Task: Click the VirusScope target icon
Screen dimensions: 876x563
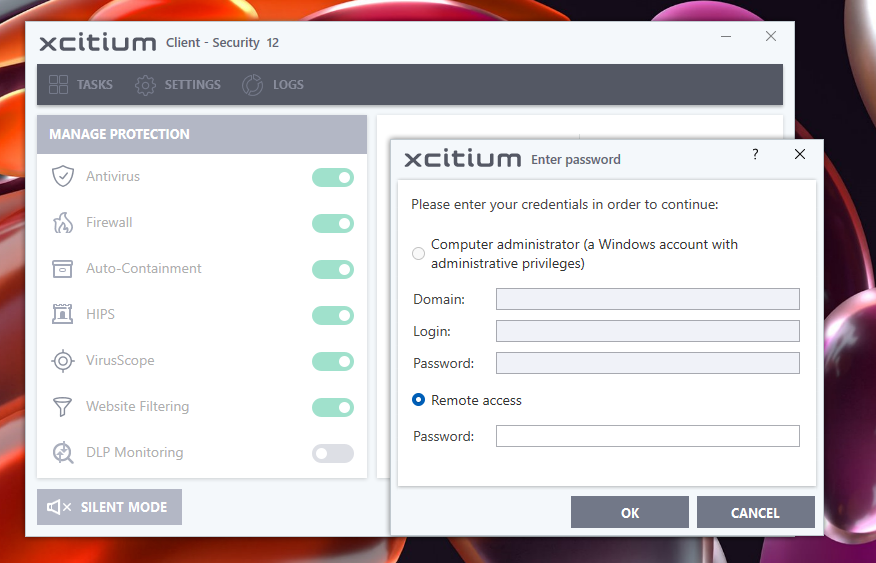Action: pyautogui.click(x=63, y=361)
